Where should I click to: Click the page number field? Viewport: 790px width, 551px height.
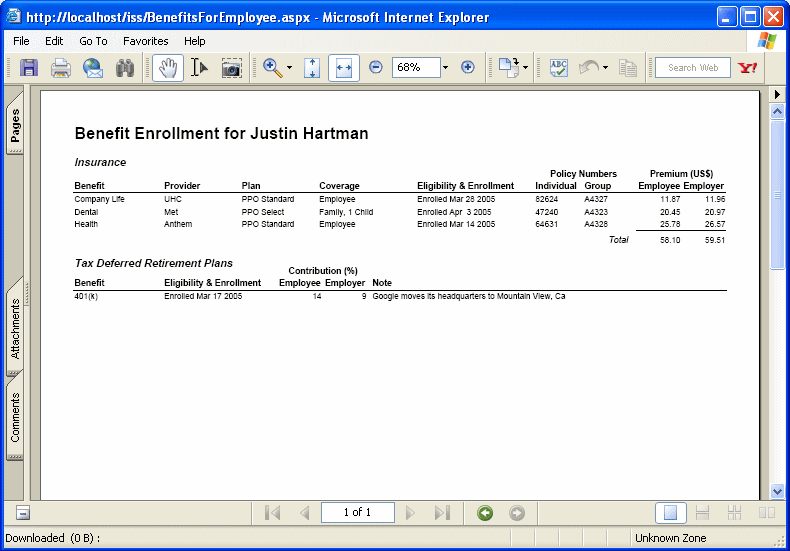click(x=357, y=513)
